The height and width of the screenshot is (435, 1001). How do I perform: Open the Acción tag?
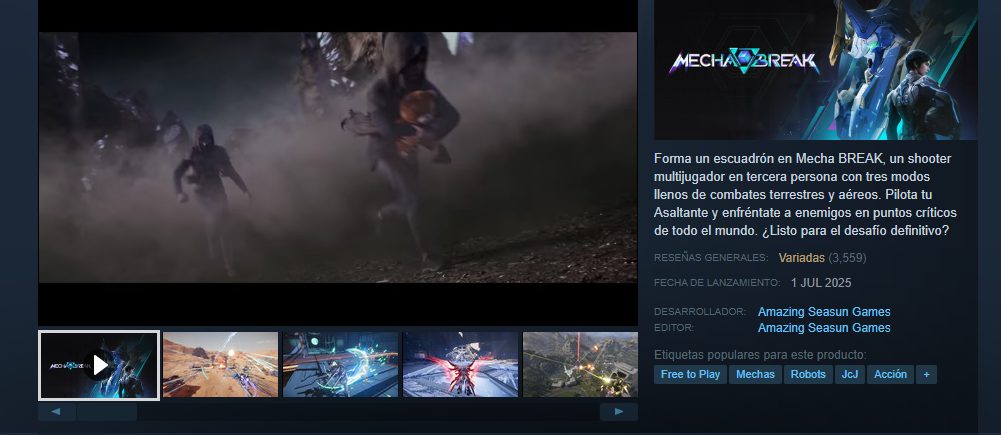pyautogui.click(x=891, y=375)
